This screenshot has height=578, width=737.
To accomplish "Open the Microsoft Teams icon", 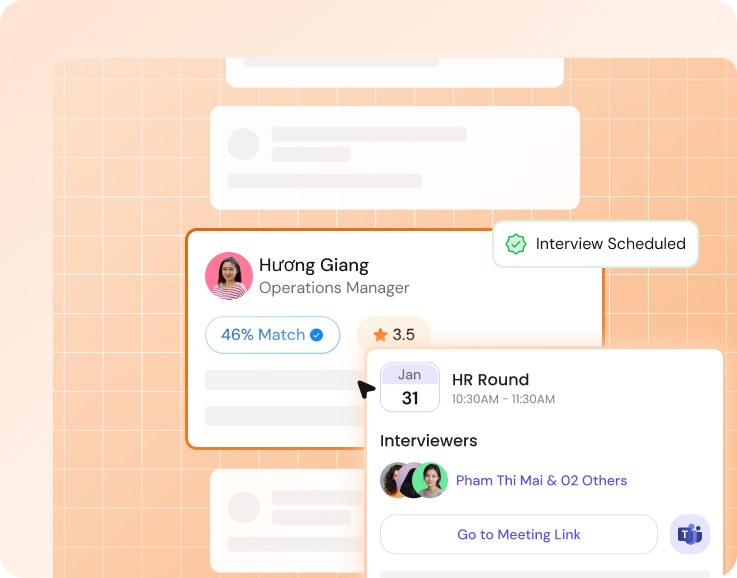I will pyautogui.click(x=689, y=534).
